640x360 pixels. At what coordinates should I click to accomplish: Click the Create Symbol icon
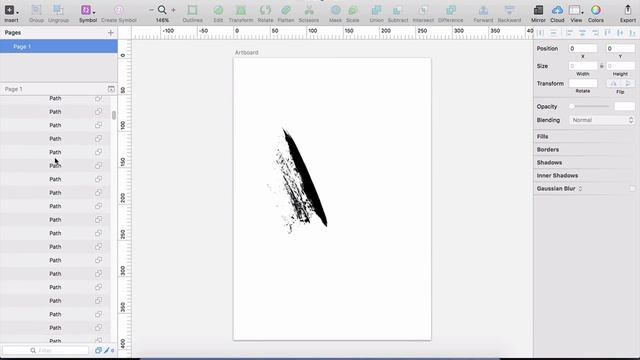pyautogui.click(x=118, y=10)
